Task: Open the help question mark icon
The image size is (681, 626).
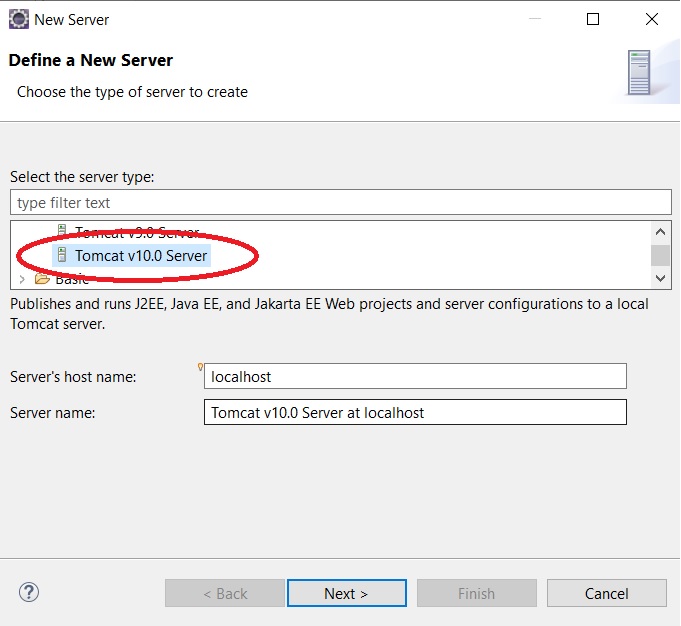Action: [x=29, y=592]
